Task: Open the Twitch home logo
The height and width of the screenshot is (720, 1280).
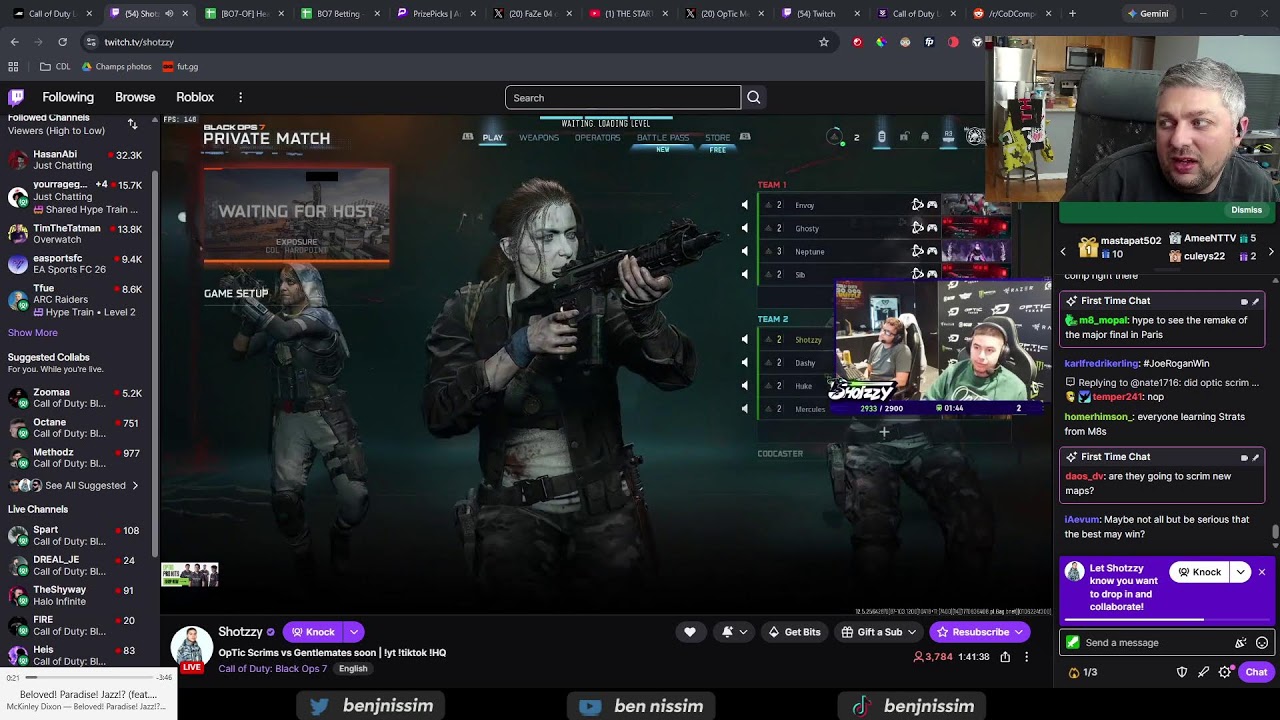Action: [x=16, y=97]
